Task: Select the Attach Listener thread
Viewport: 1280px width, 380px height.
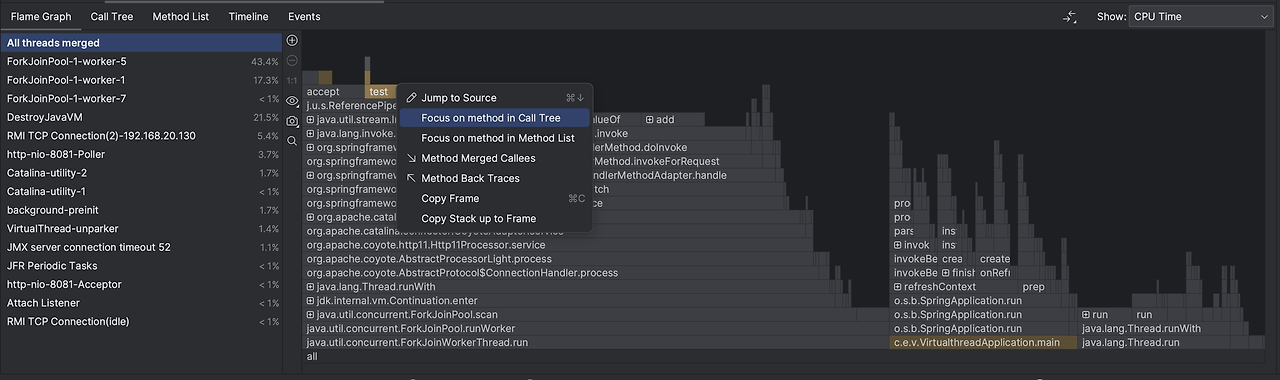Action: (141, 303)
